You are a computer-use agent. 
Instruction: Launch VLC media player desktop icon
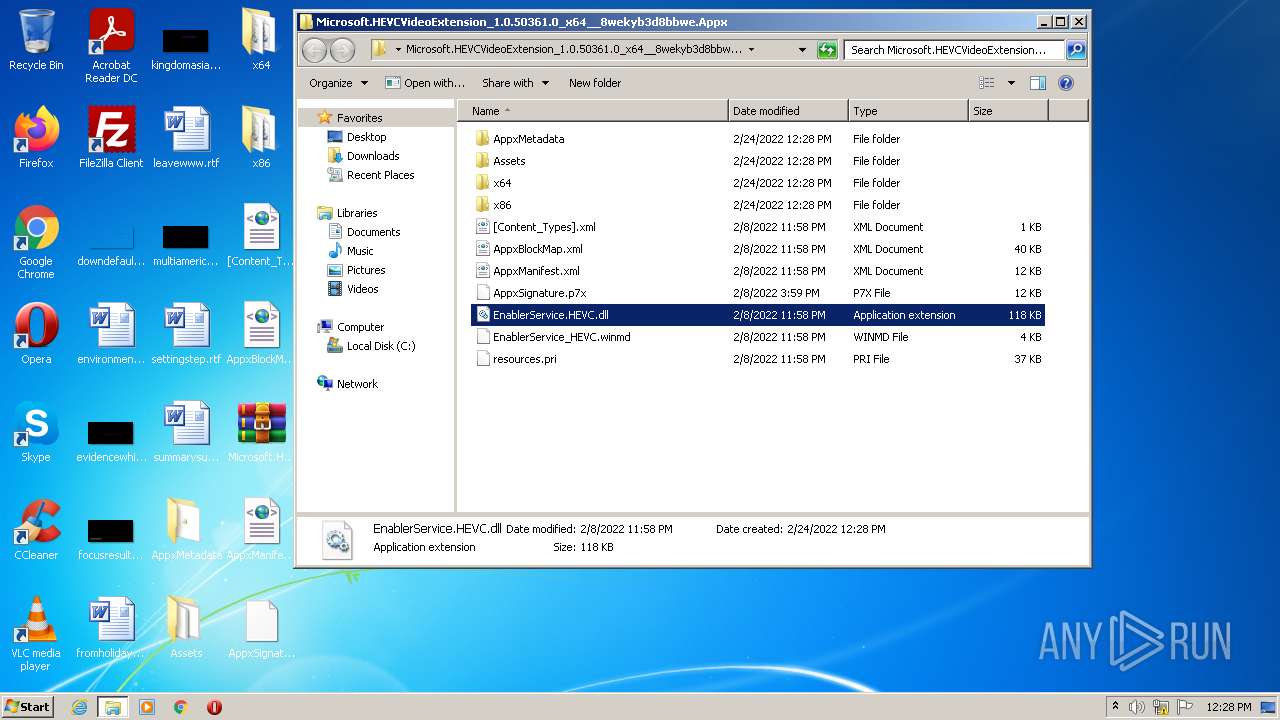(36, 633)
